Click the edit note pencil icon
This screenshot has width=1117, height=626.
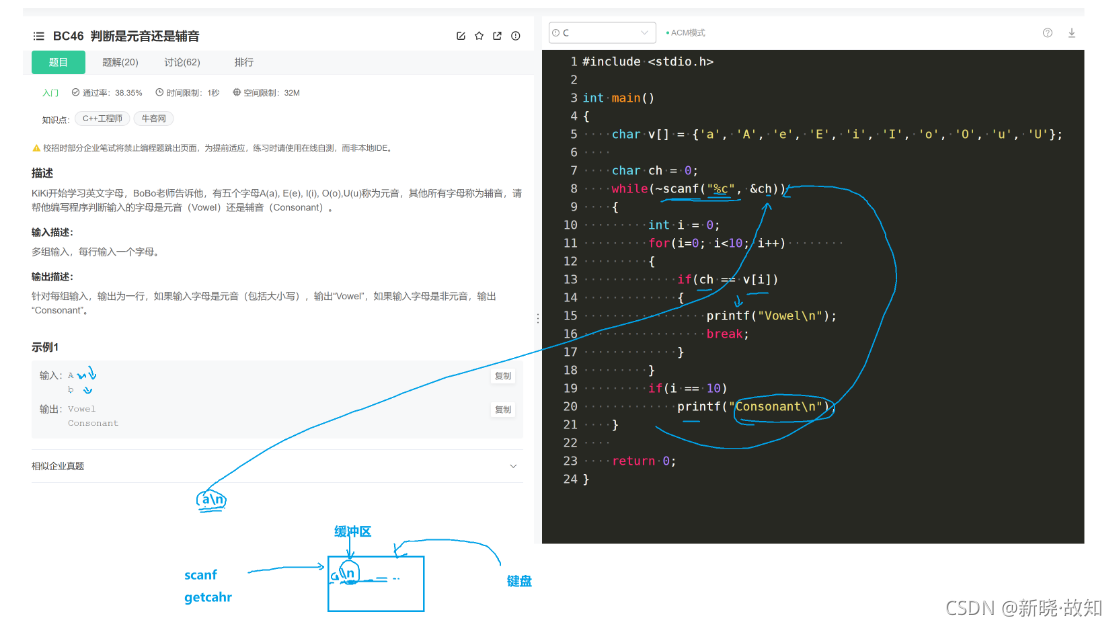point(461,36)
